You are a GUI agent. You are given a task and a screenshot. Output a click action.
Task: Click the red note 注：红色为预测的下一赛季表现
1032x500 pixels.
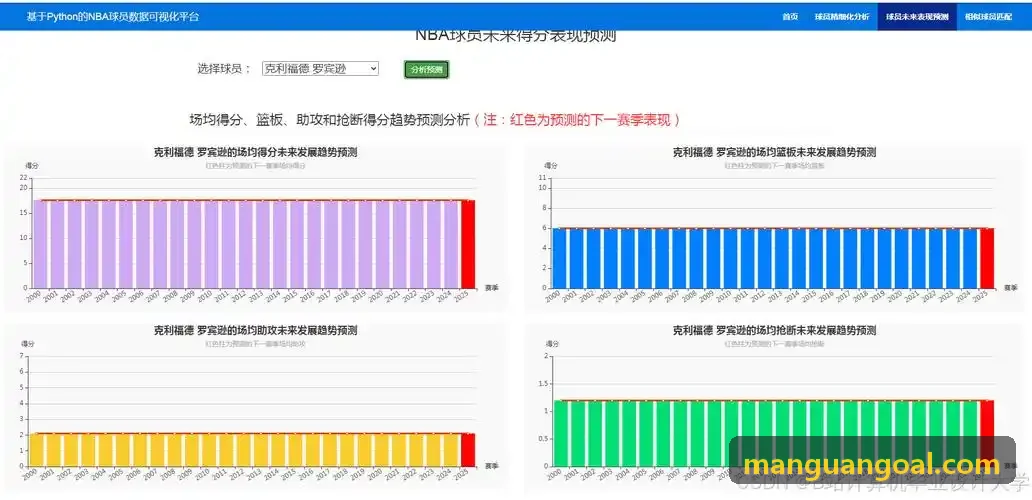(577, 120)
